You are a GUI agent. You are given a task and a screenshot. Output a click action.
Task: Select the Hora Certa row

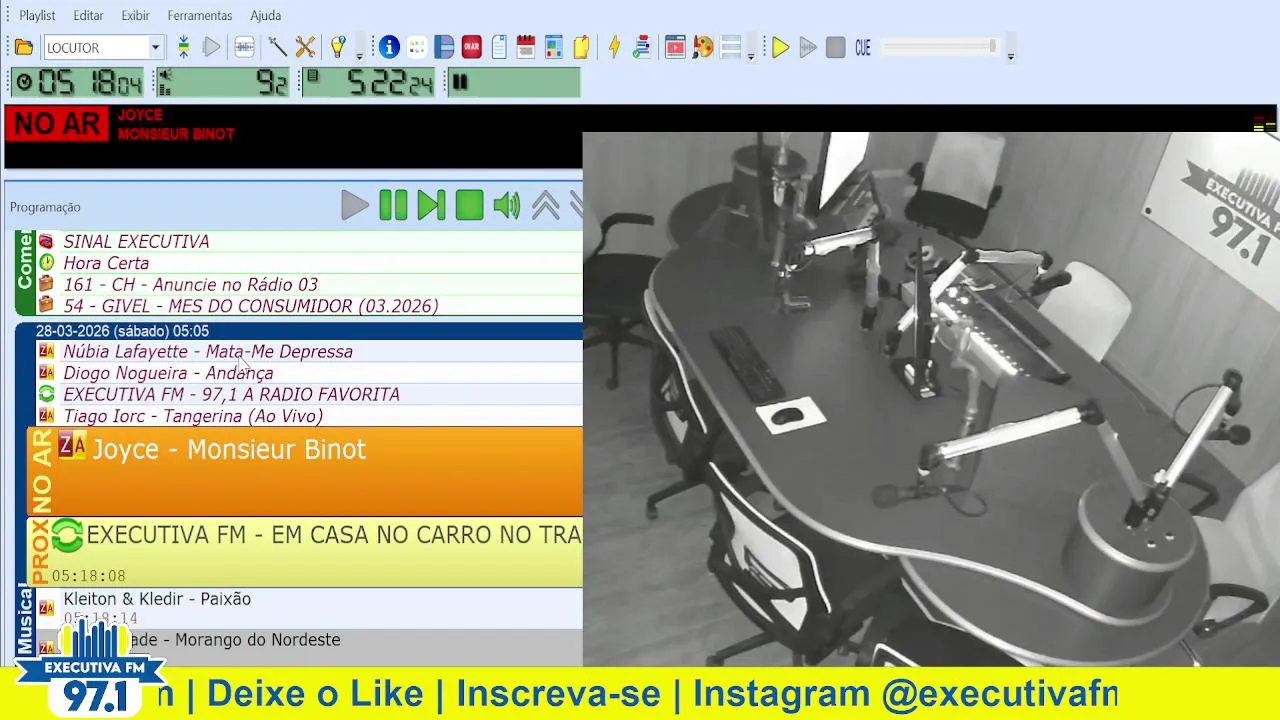pyautogui.click(x=309, y=263)
